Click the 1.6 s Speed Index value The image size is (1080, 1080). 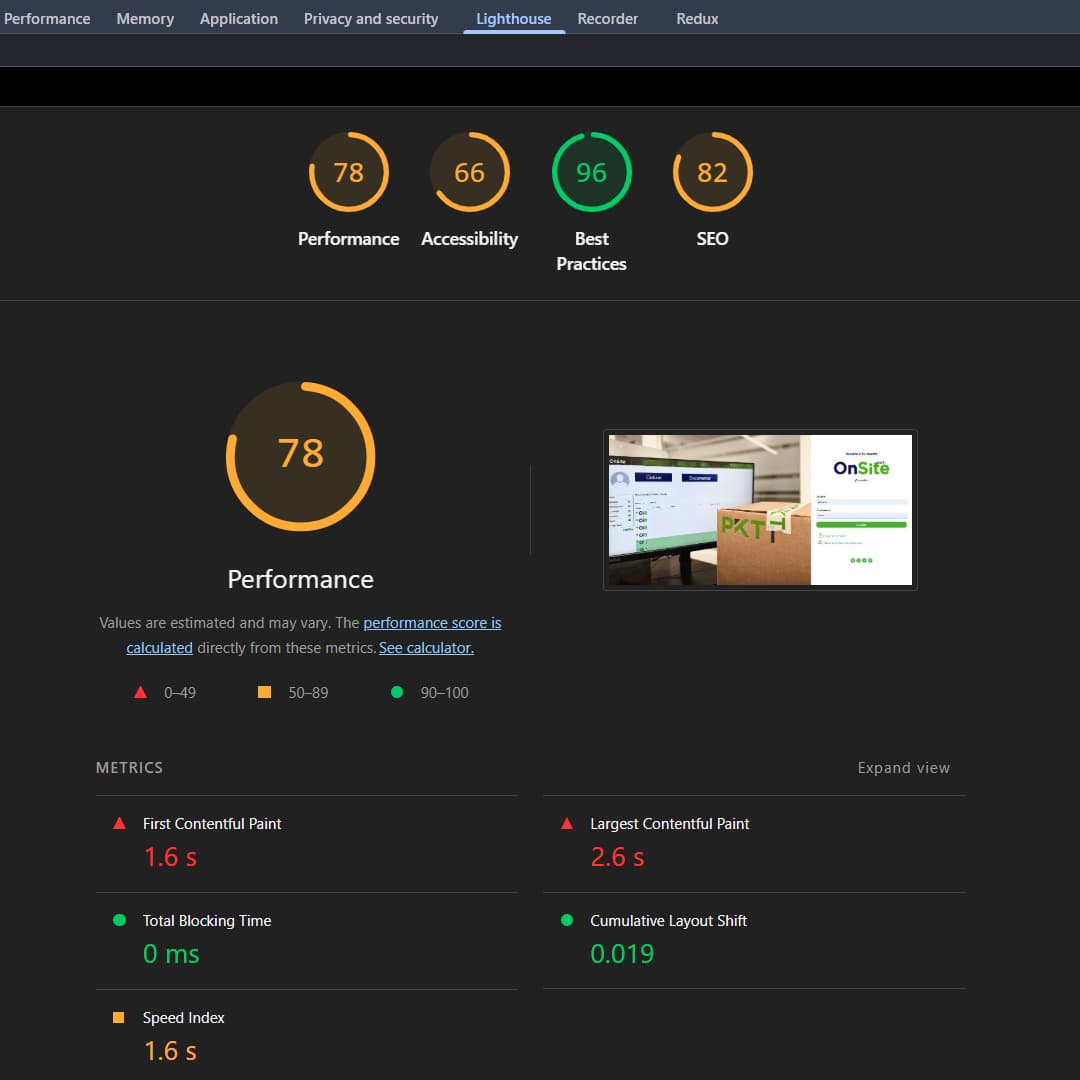170,1051
